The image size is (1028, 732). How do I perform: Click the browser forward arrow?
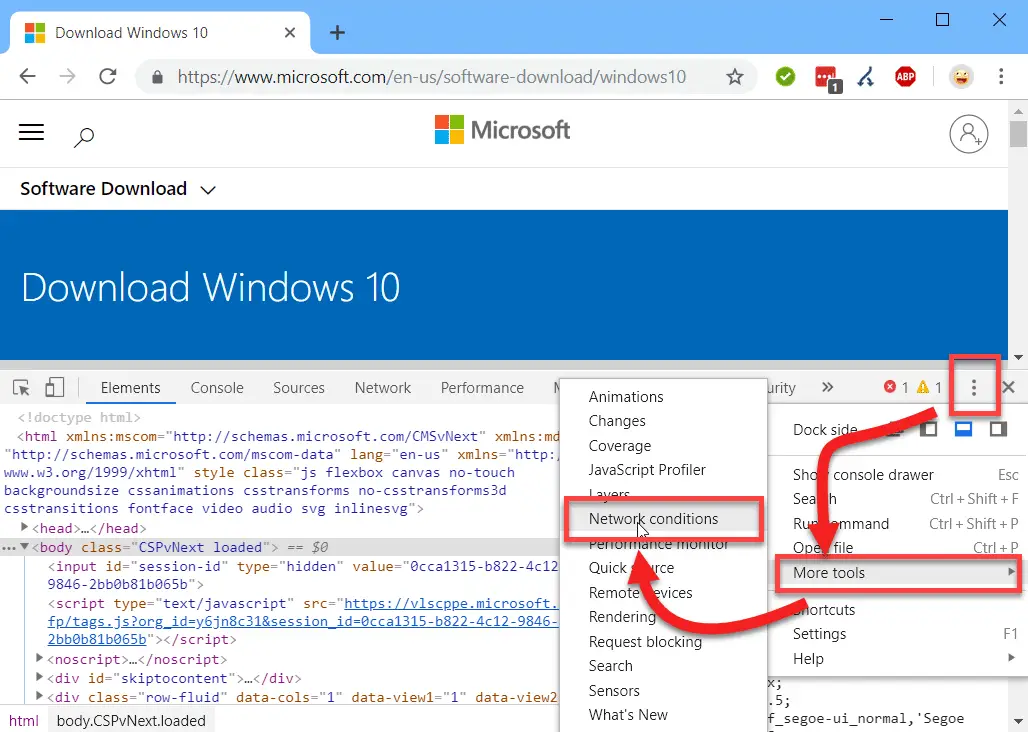coord(68,77)
